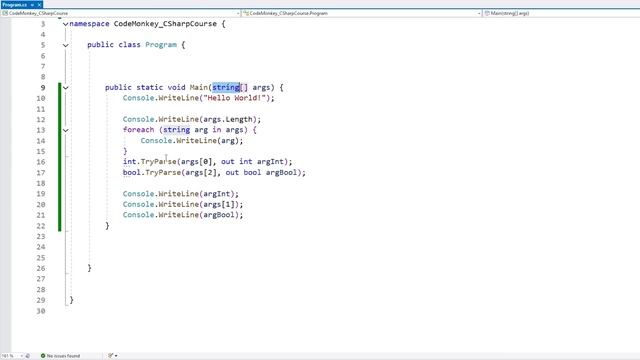Collapse the Program class on line 5
This screenshot has height=360, width=640.
tap(65, 45)
